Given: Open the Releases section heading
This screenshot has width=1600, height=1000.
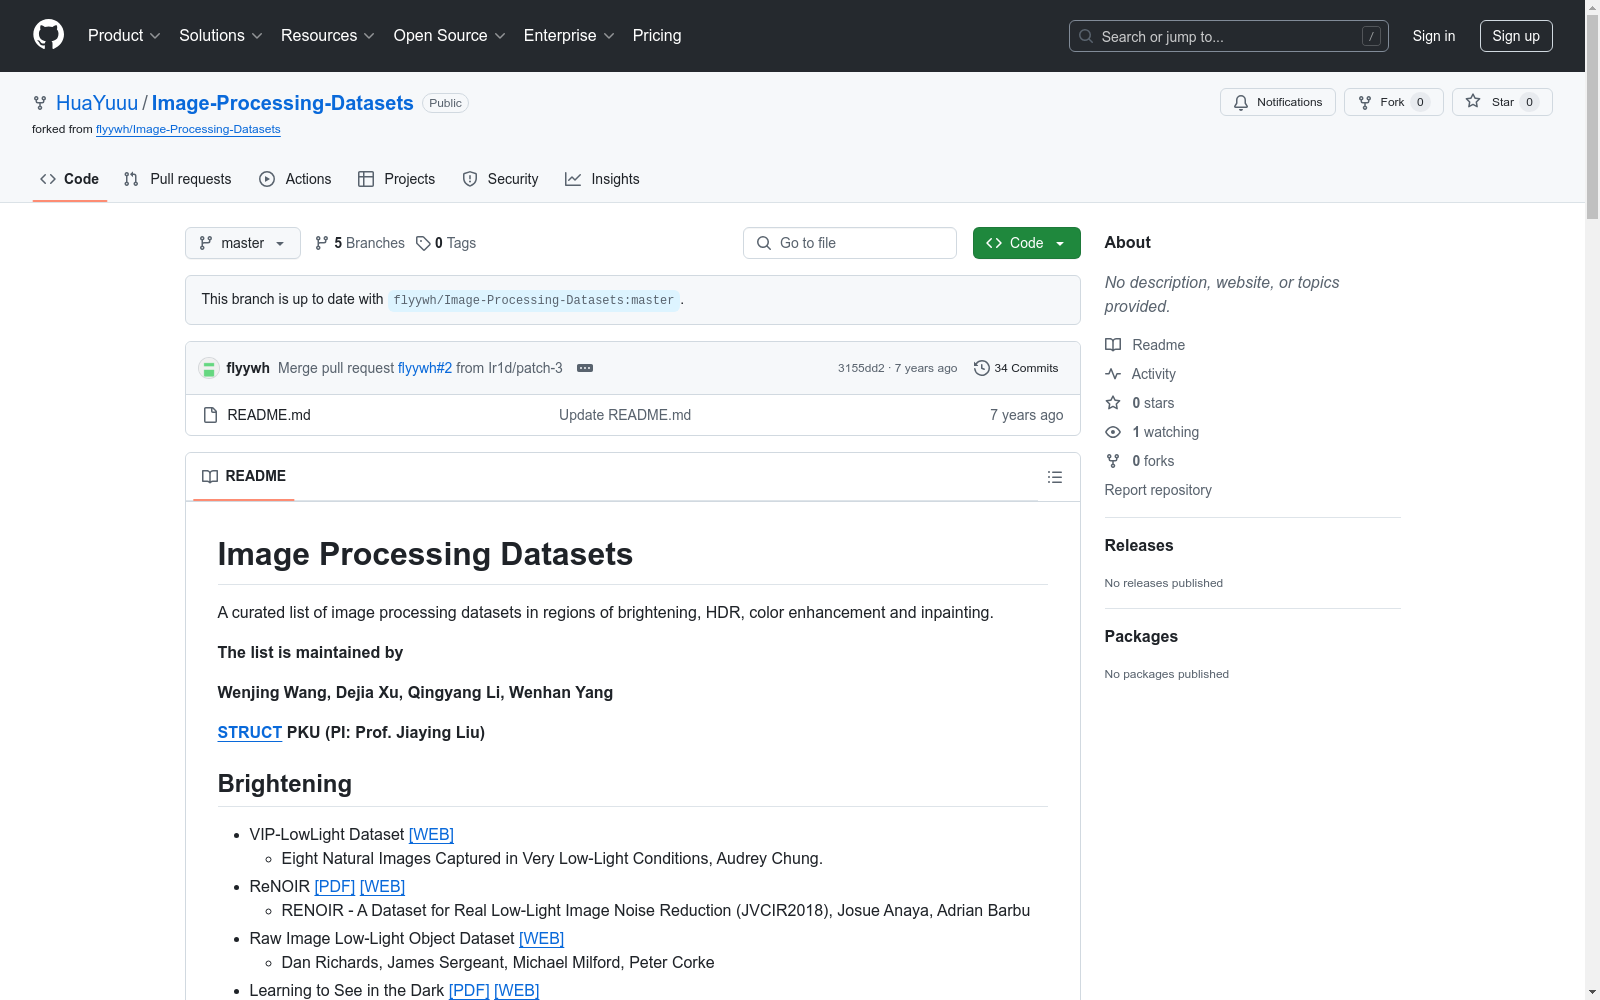Looking at the screenshot, I should point(1139,545).
